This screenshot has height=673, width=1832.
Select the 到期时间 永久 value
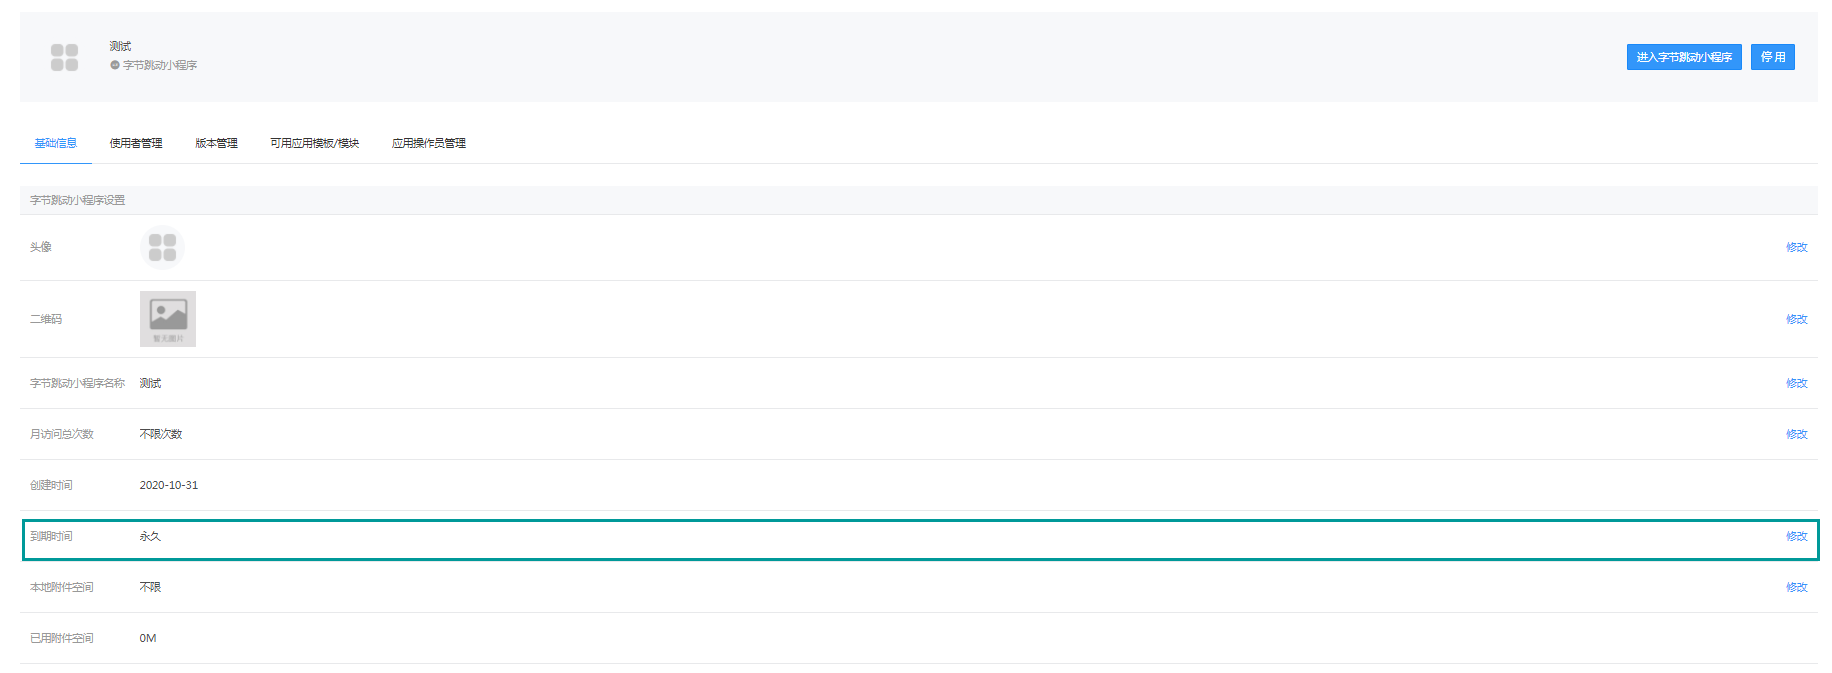point(150,536)
